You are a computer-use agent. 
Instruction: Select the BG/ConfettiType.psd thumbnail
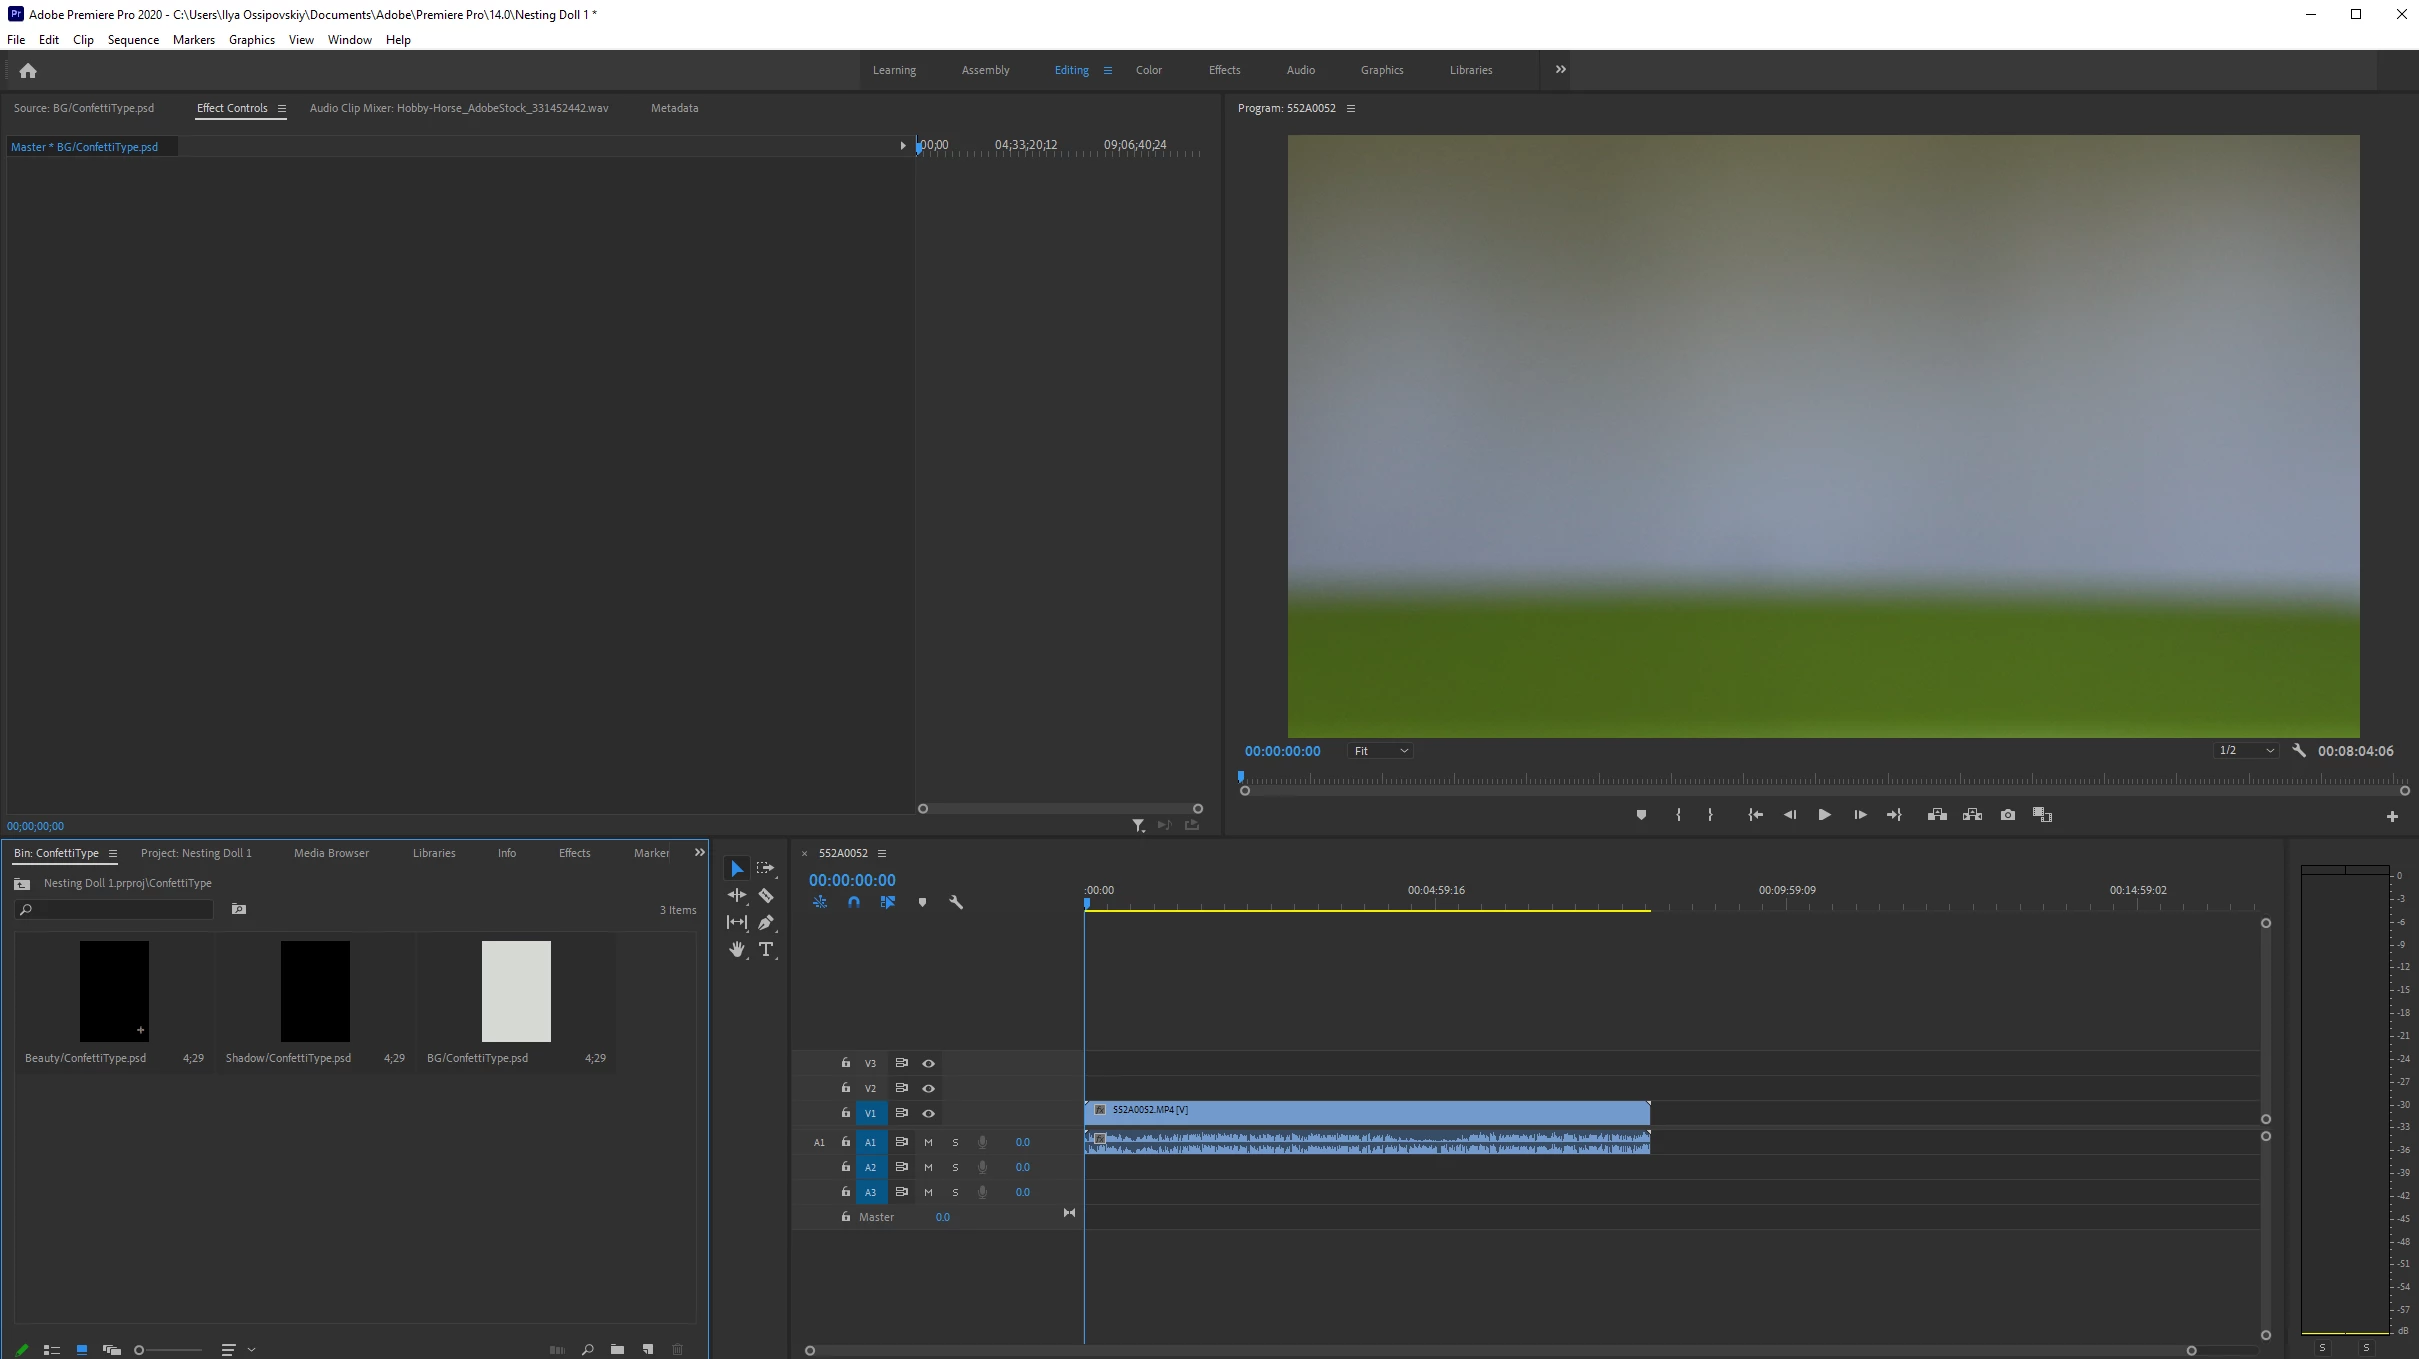516,991
